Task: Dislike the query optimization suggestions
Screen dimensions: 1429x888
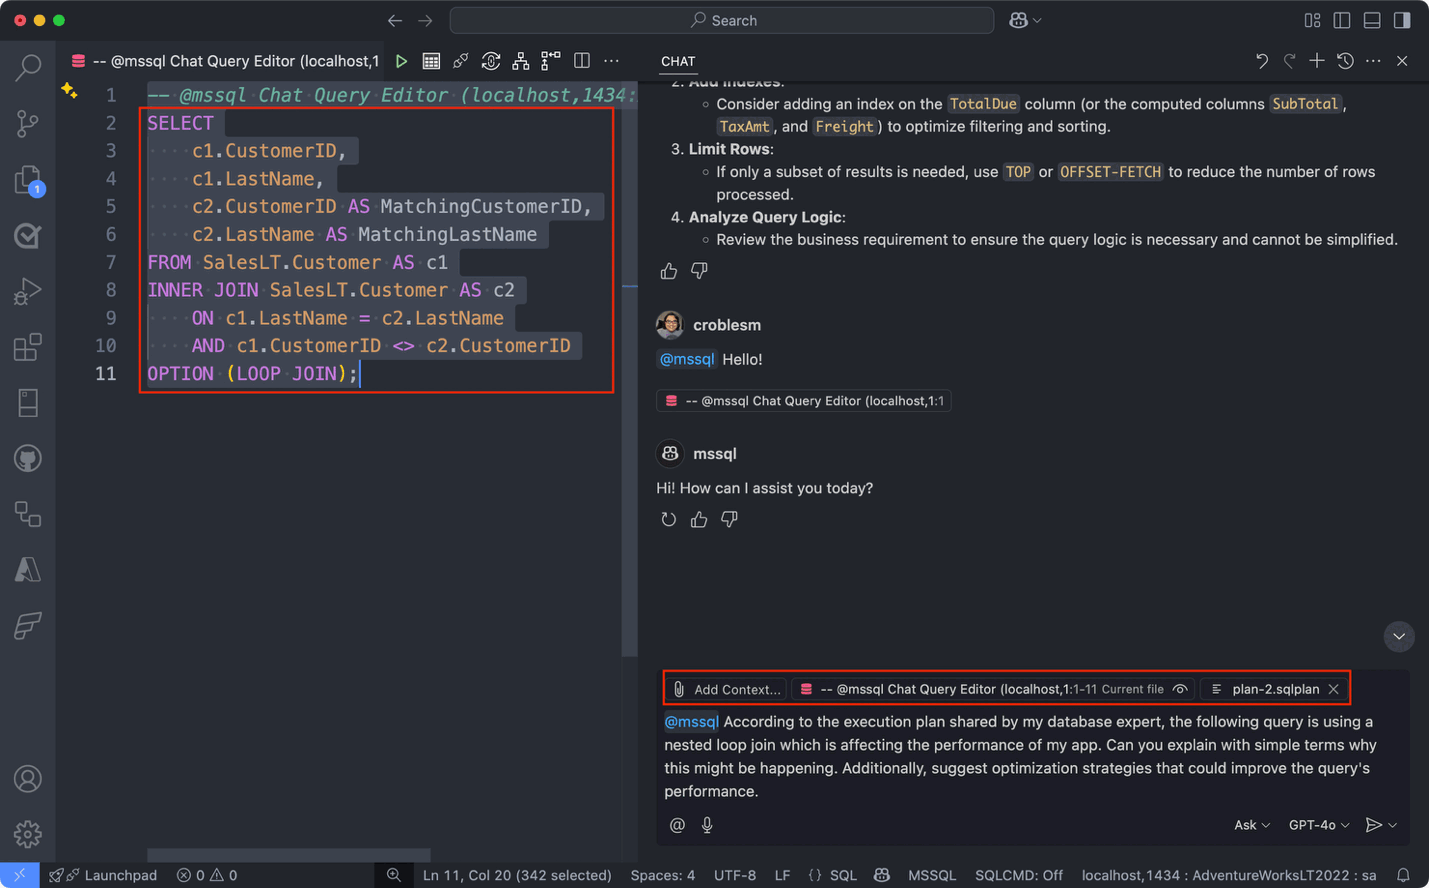Action: (x=698, y=270)
